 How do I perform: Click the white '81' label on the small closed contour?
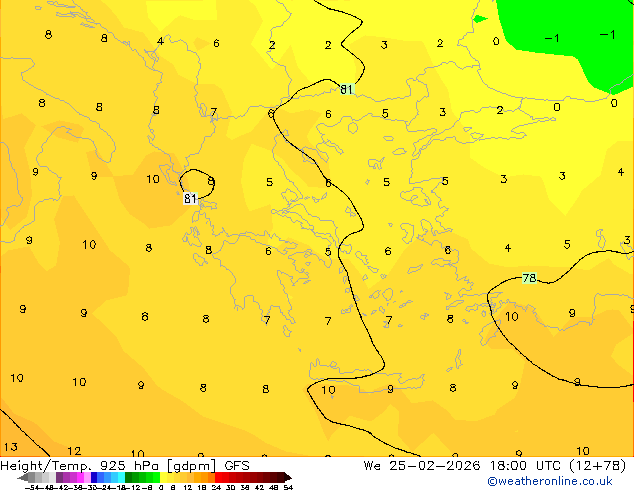point(190,199)
